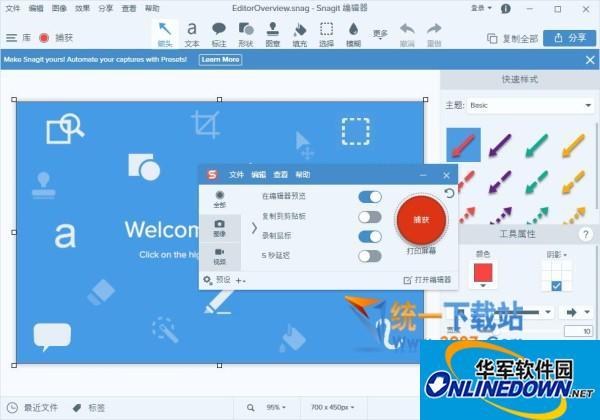
Task: Open the theme Basic dropdown
Action: click(530, 105)
